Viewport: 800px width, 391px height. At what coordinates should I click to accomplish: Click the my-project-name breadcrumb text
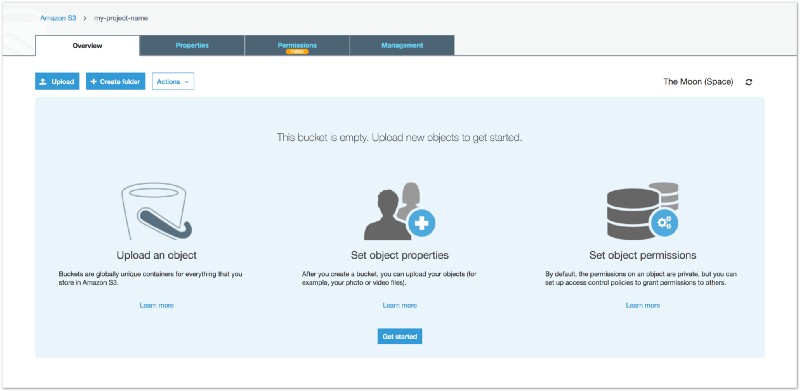pos(121,18)
